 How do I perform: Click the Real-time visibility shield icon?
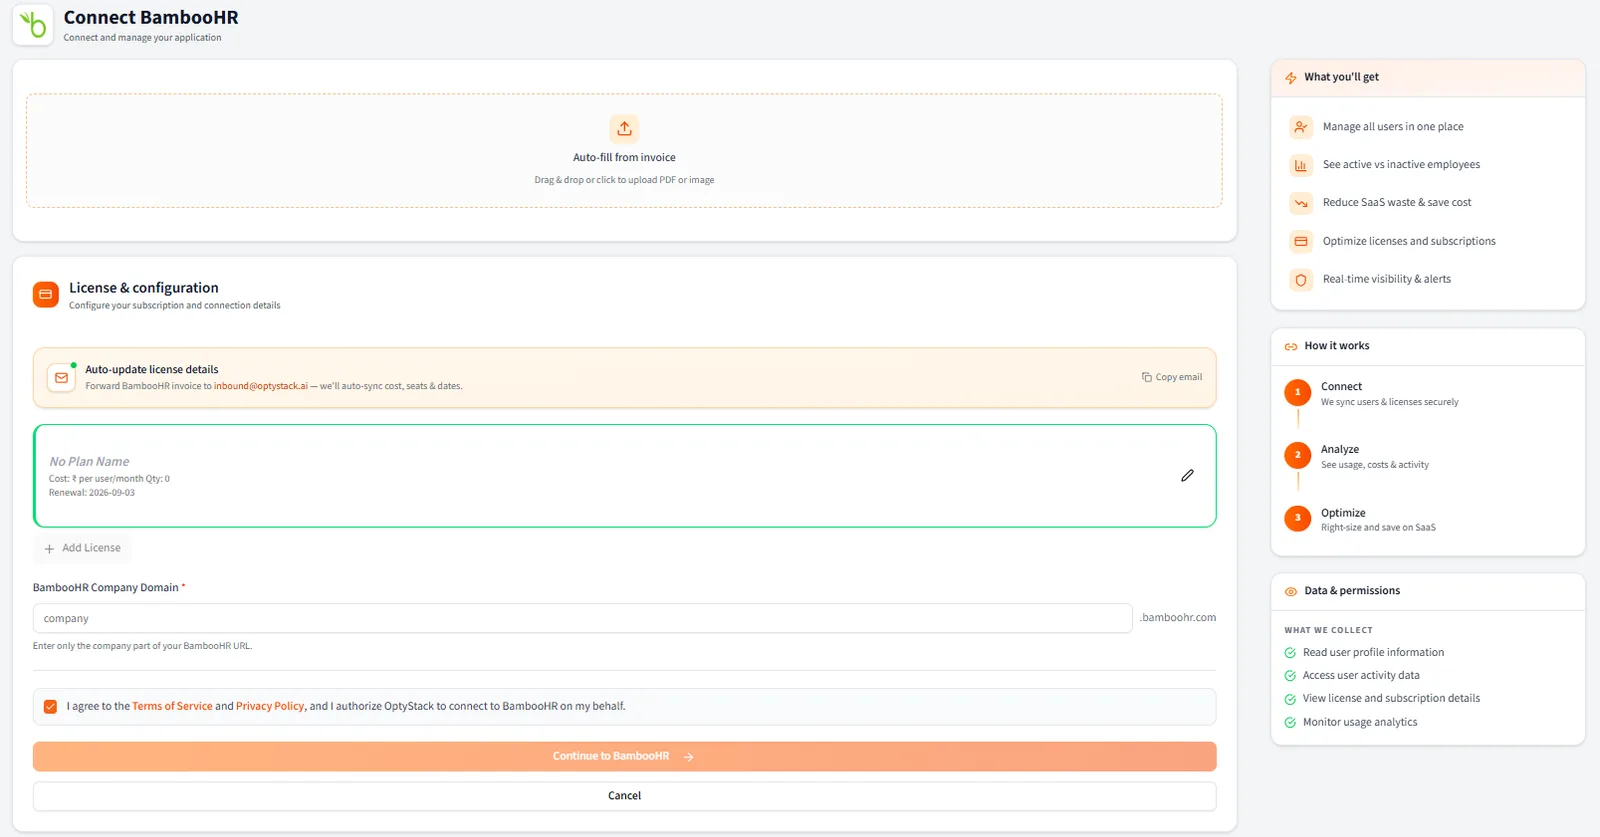pyautogui.click(x=1300, y=280)
